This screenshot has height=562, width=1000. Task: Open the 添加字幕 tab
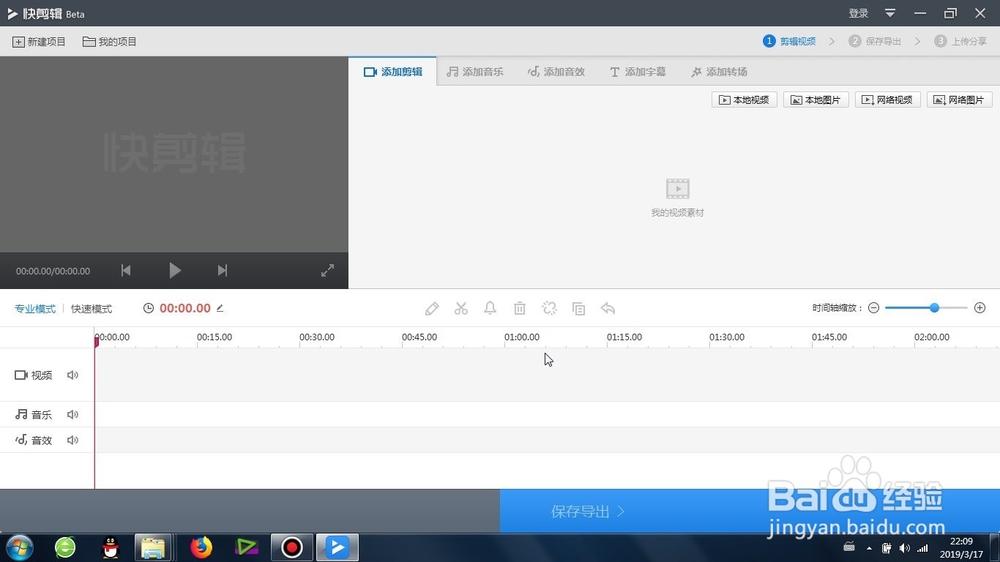[x=638, y=71]
